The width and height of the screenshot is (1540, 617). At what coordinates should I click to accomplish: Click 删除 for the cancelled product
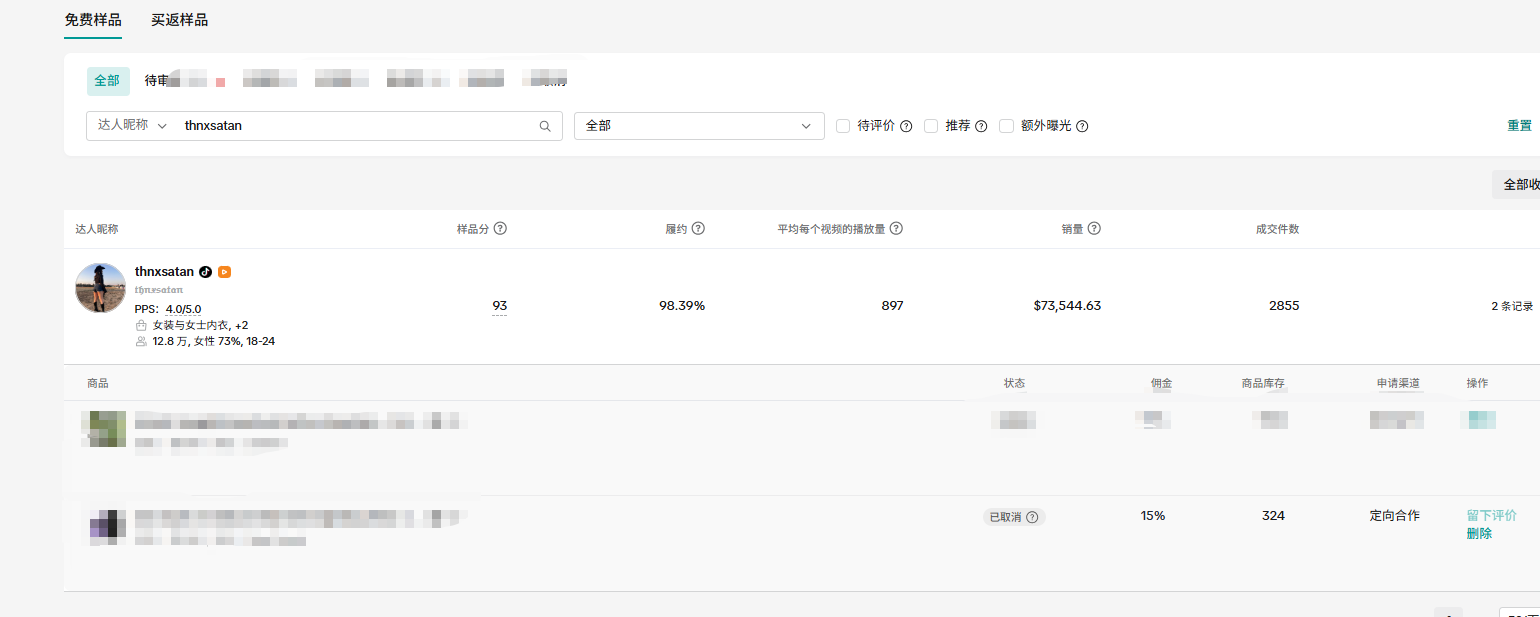[1479, 534]
